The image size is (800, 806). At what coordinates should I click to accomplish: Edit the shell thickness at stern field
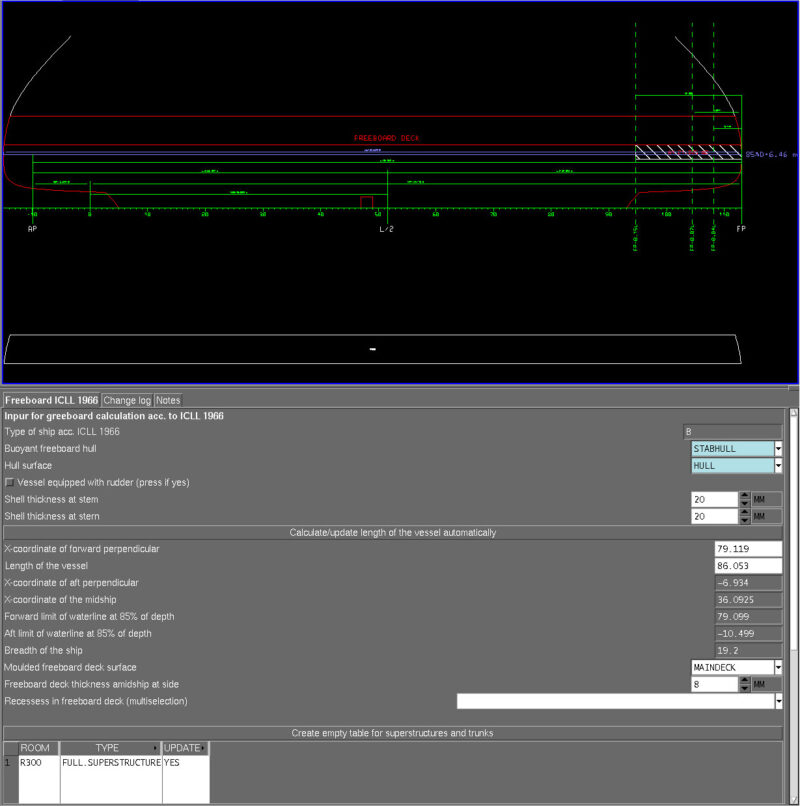coord(715,517)
